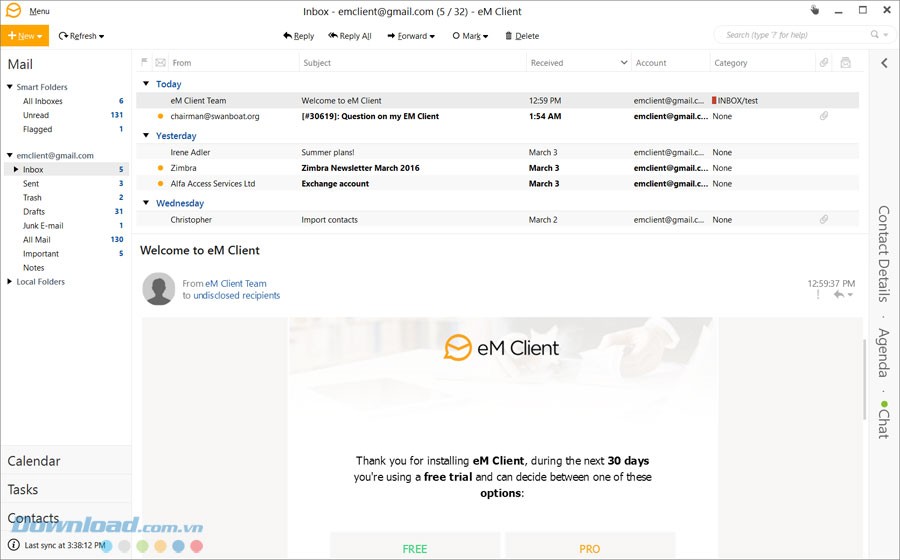This screenshot has height=560, width=900.
Task: Click the eM Client logo icon
Action: click(13, 10)
